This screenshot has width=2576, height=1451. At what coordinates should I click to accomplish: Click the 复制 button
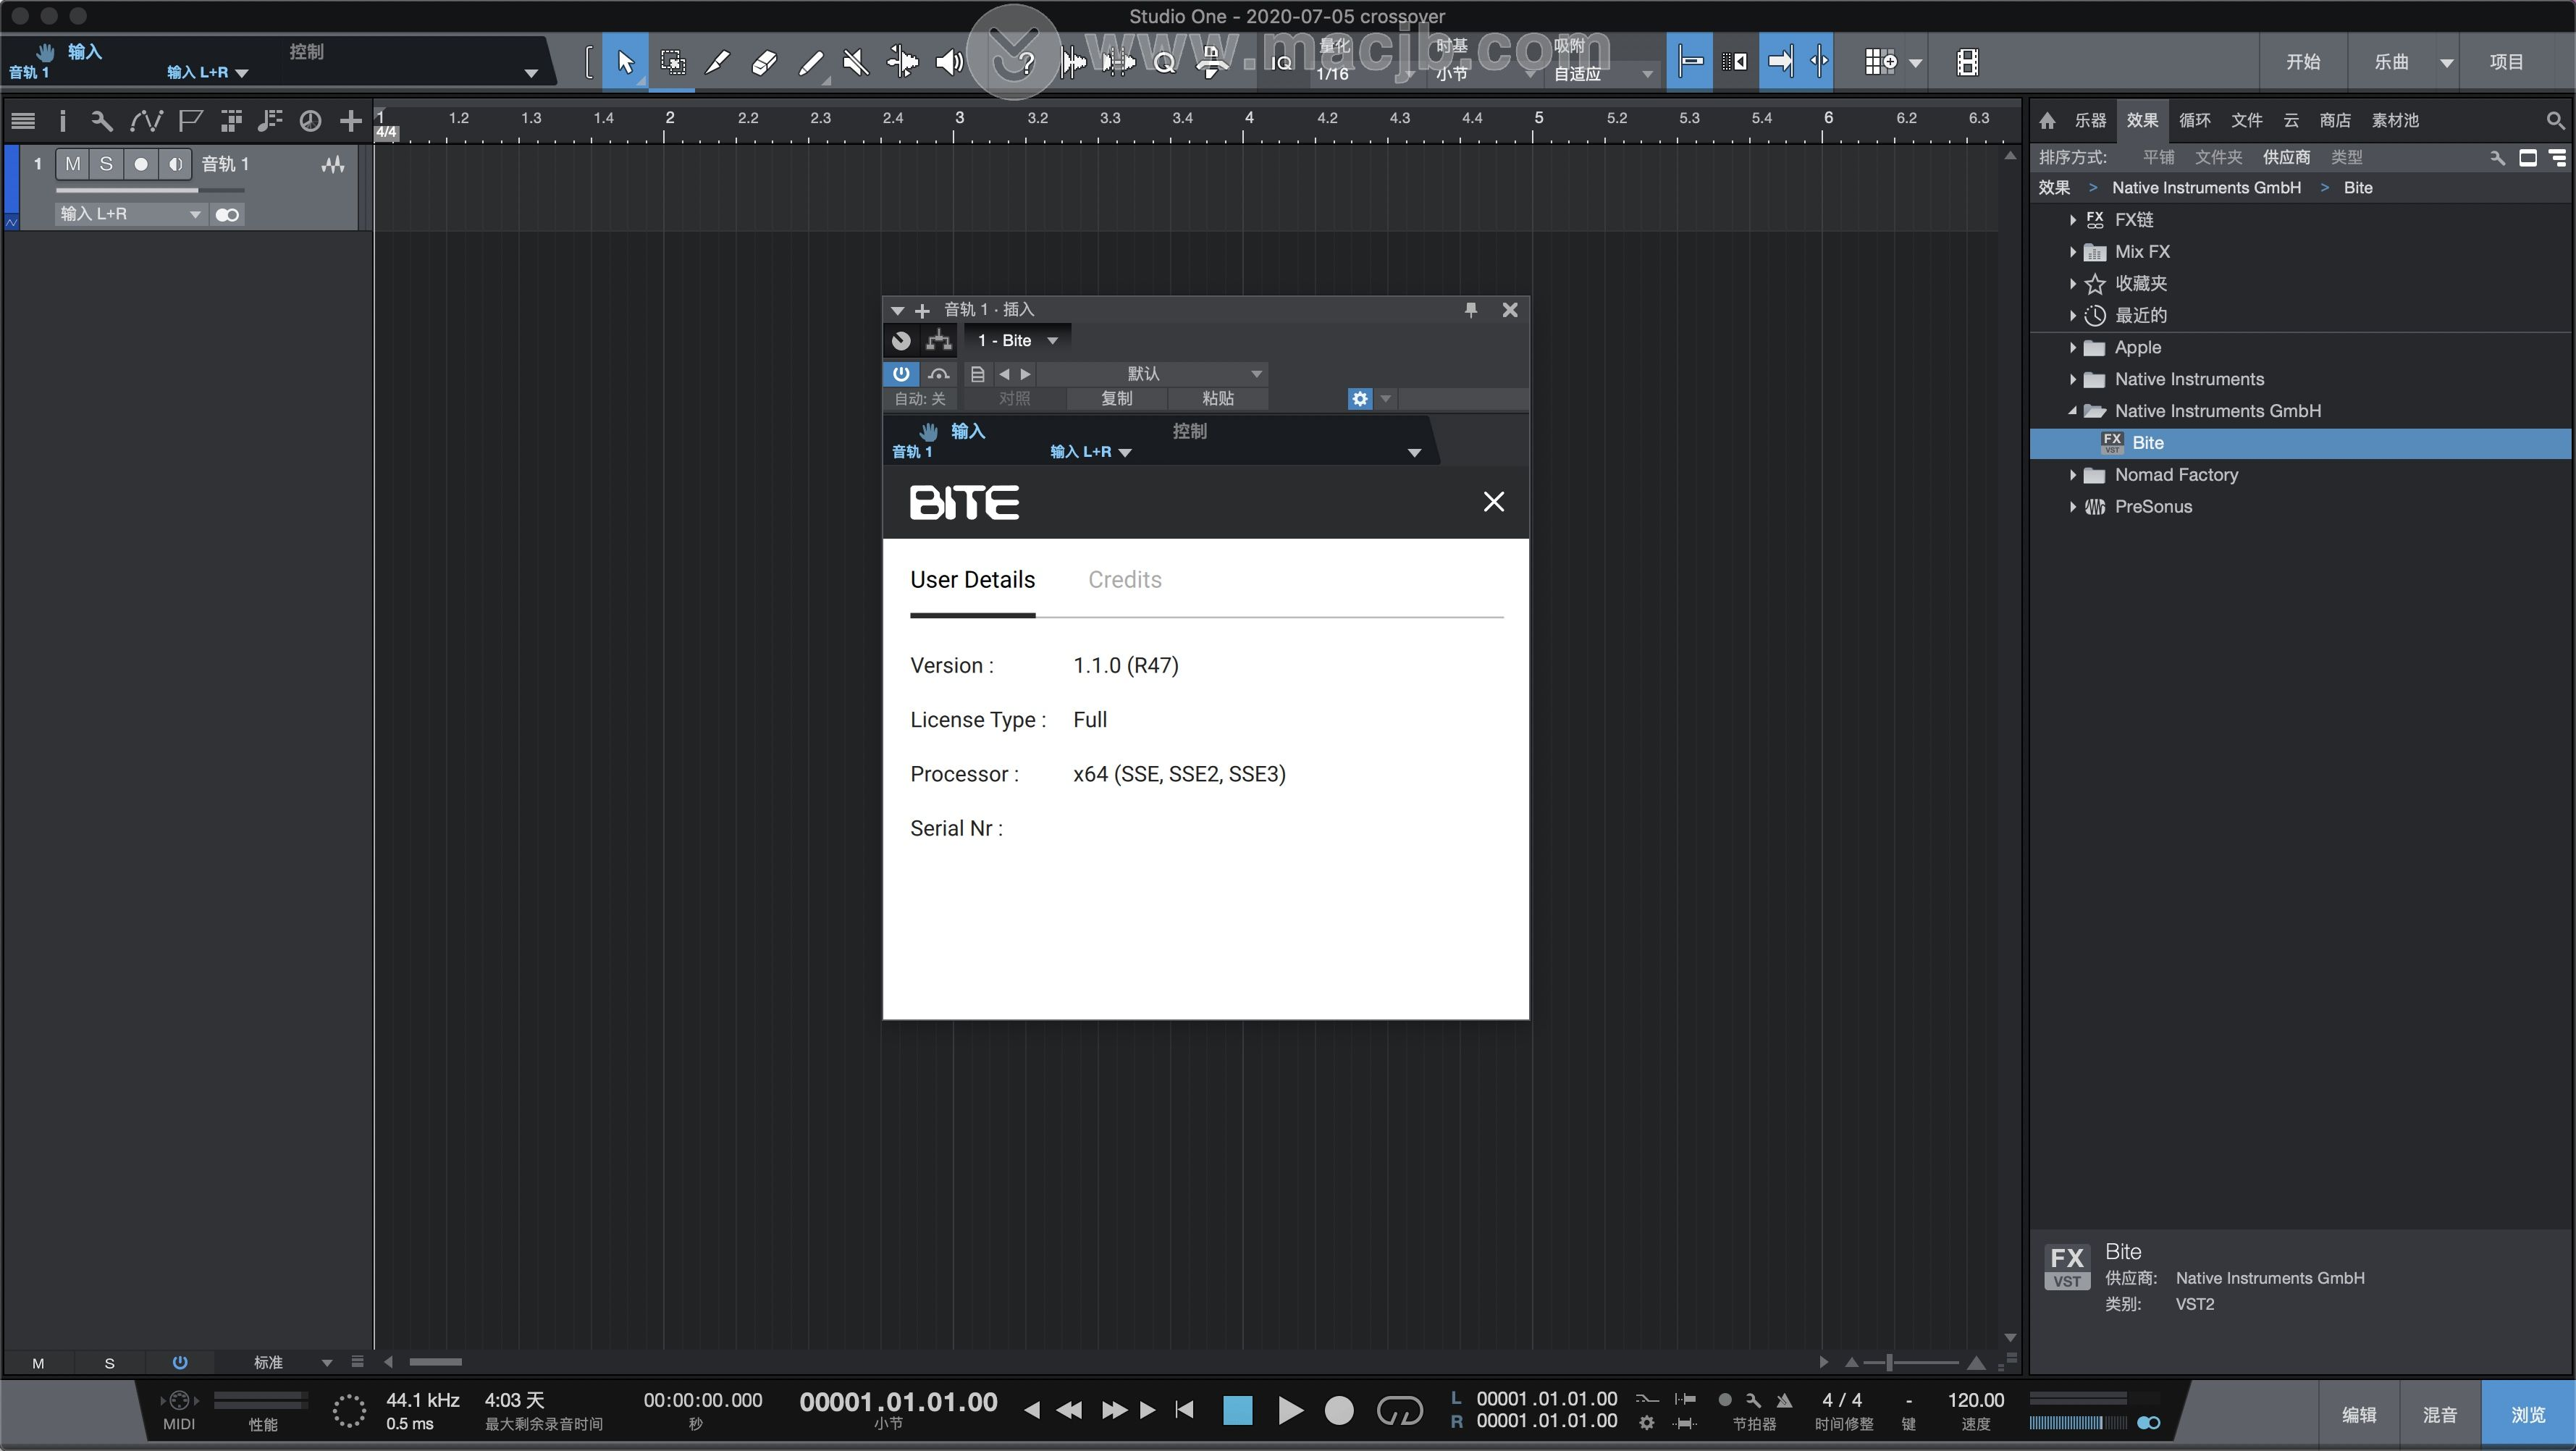coord(1116,398)
